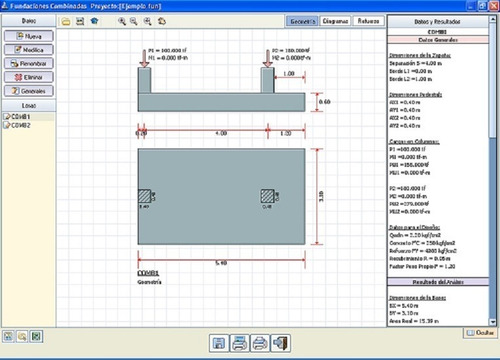Click the 0.60 footing thickness dimension
Screen dimensions: 500x360
[x=324, y=102]
